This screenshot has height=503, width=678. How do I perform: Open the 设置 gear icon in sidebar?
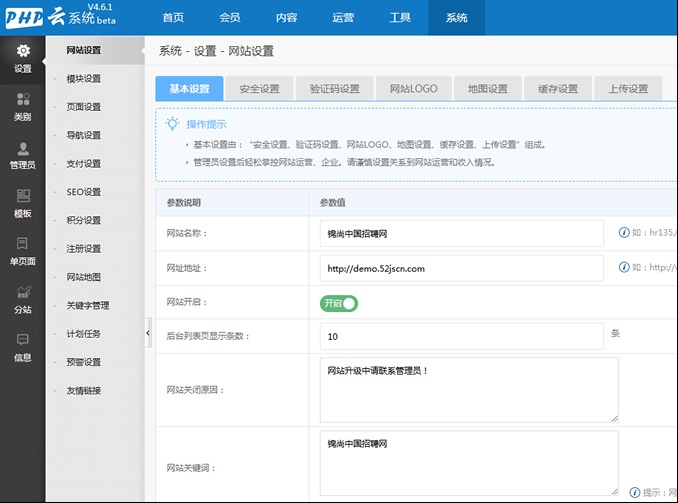23,51
